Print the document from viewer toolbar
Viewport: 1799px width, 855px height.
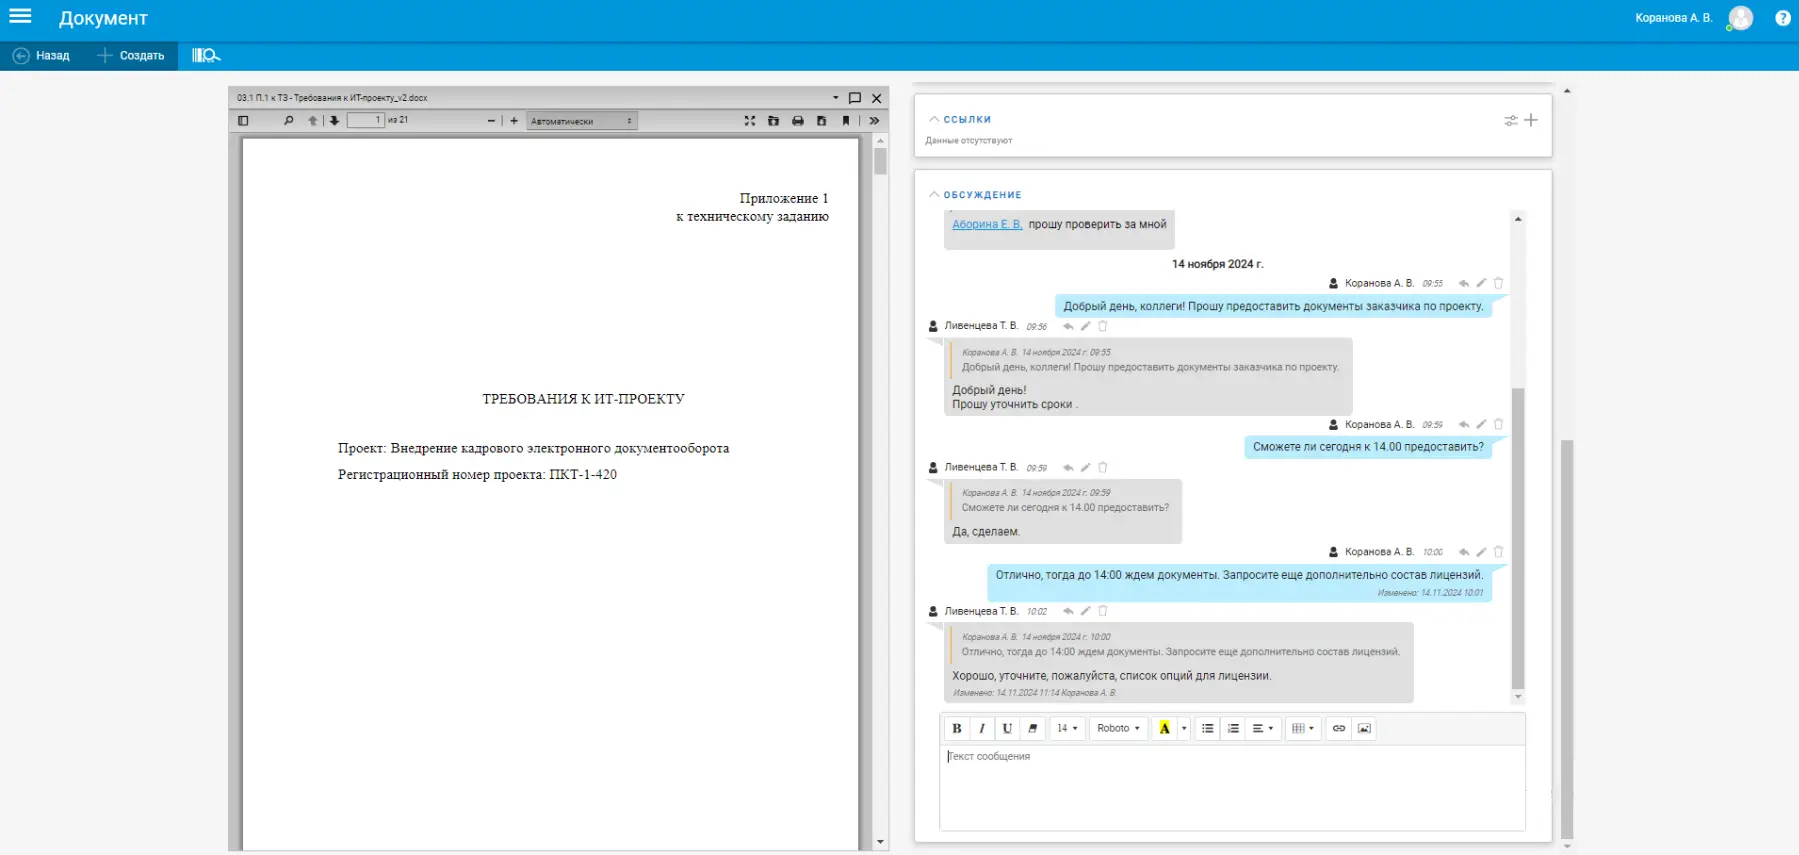pos(797,121)
